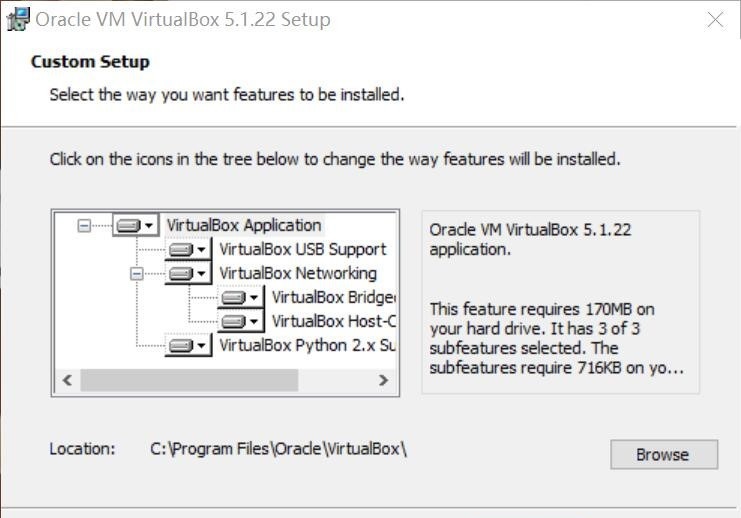Select the VirtualBox Application tree label
This screenshot has width=741, height=518.
(243, 226)
